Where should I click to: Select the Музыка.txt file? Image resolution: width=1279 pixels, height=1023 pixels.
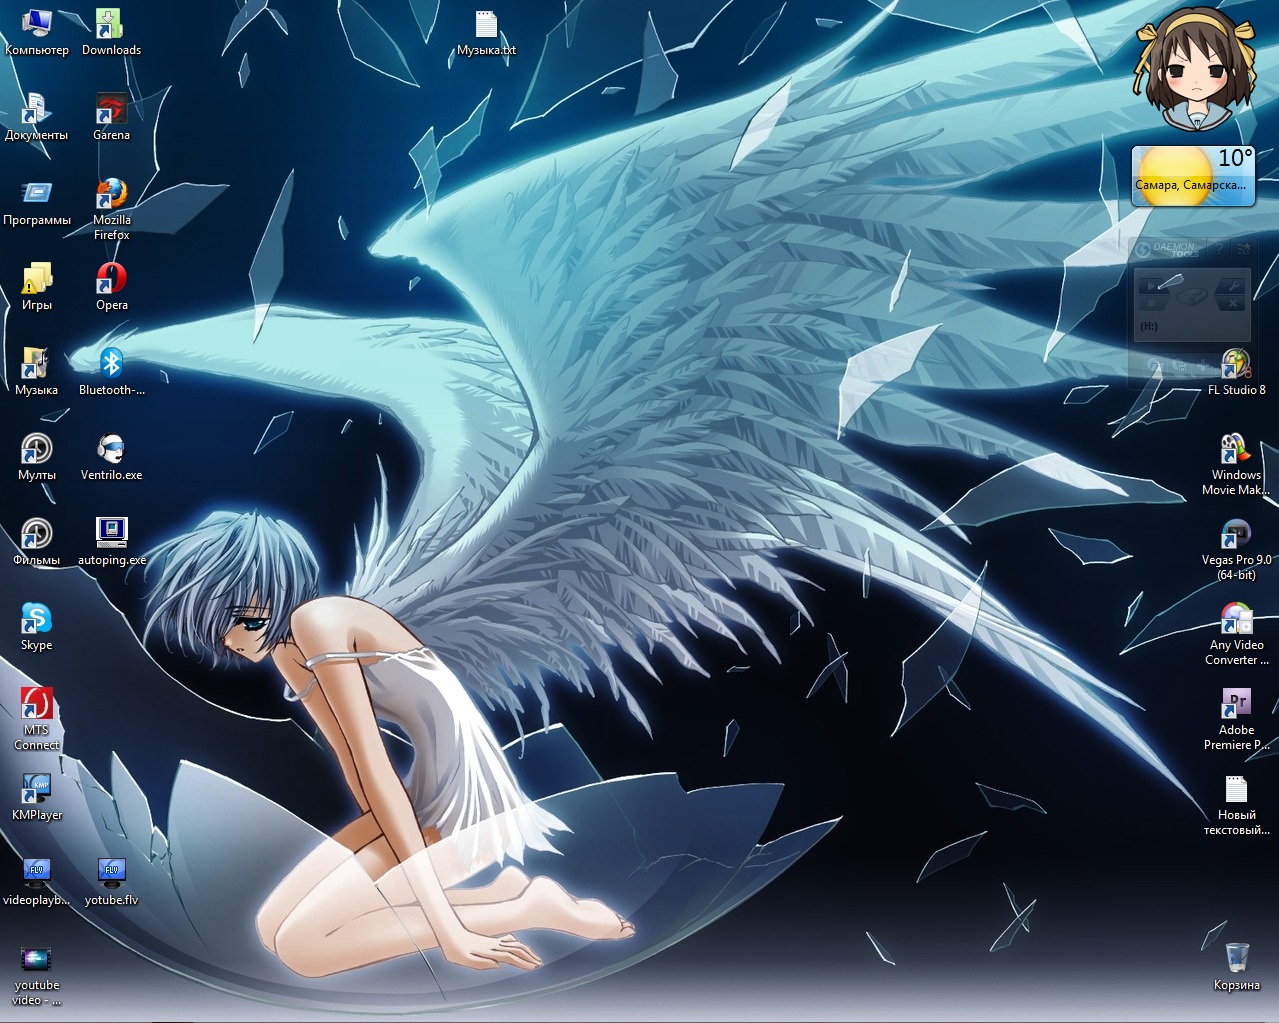click(x=486, y=25)
